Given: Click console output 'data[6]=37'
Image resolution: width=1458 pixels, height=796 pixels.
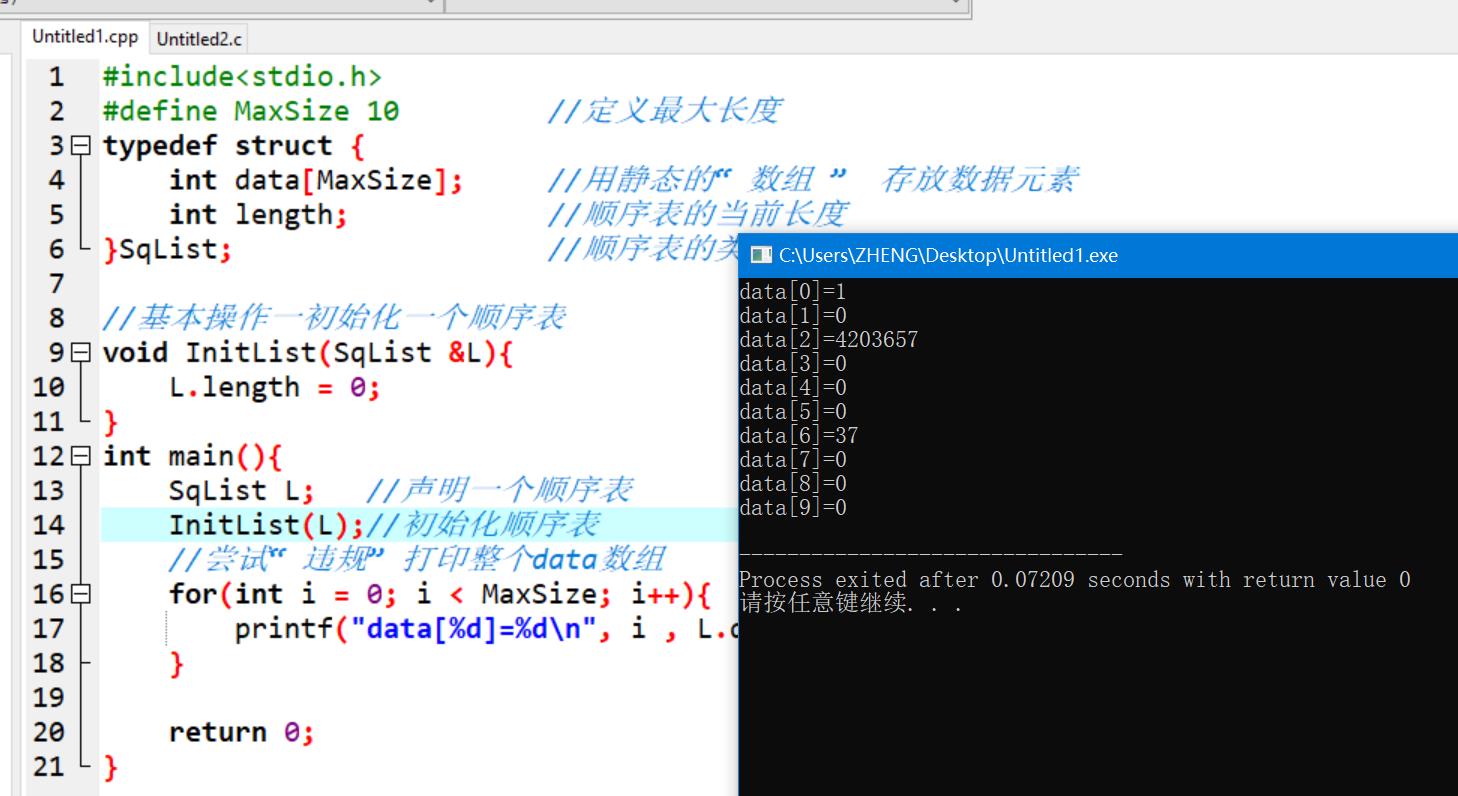Looking at the screenshot, I should [799, 436].
